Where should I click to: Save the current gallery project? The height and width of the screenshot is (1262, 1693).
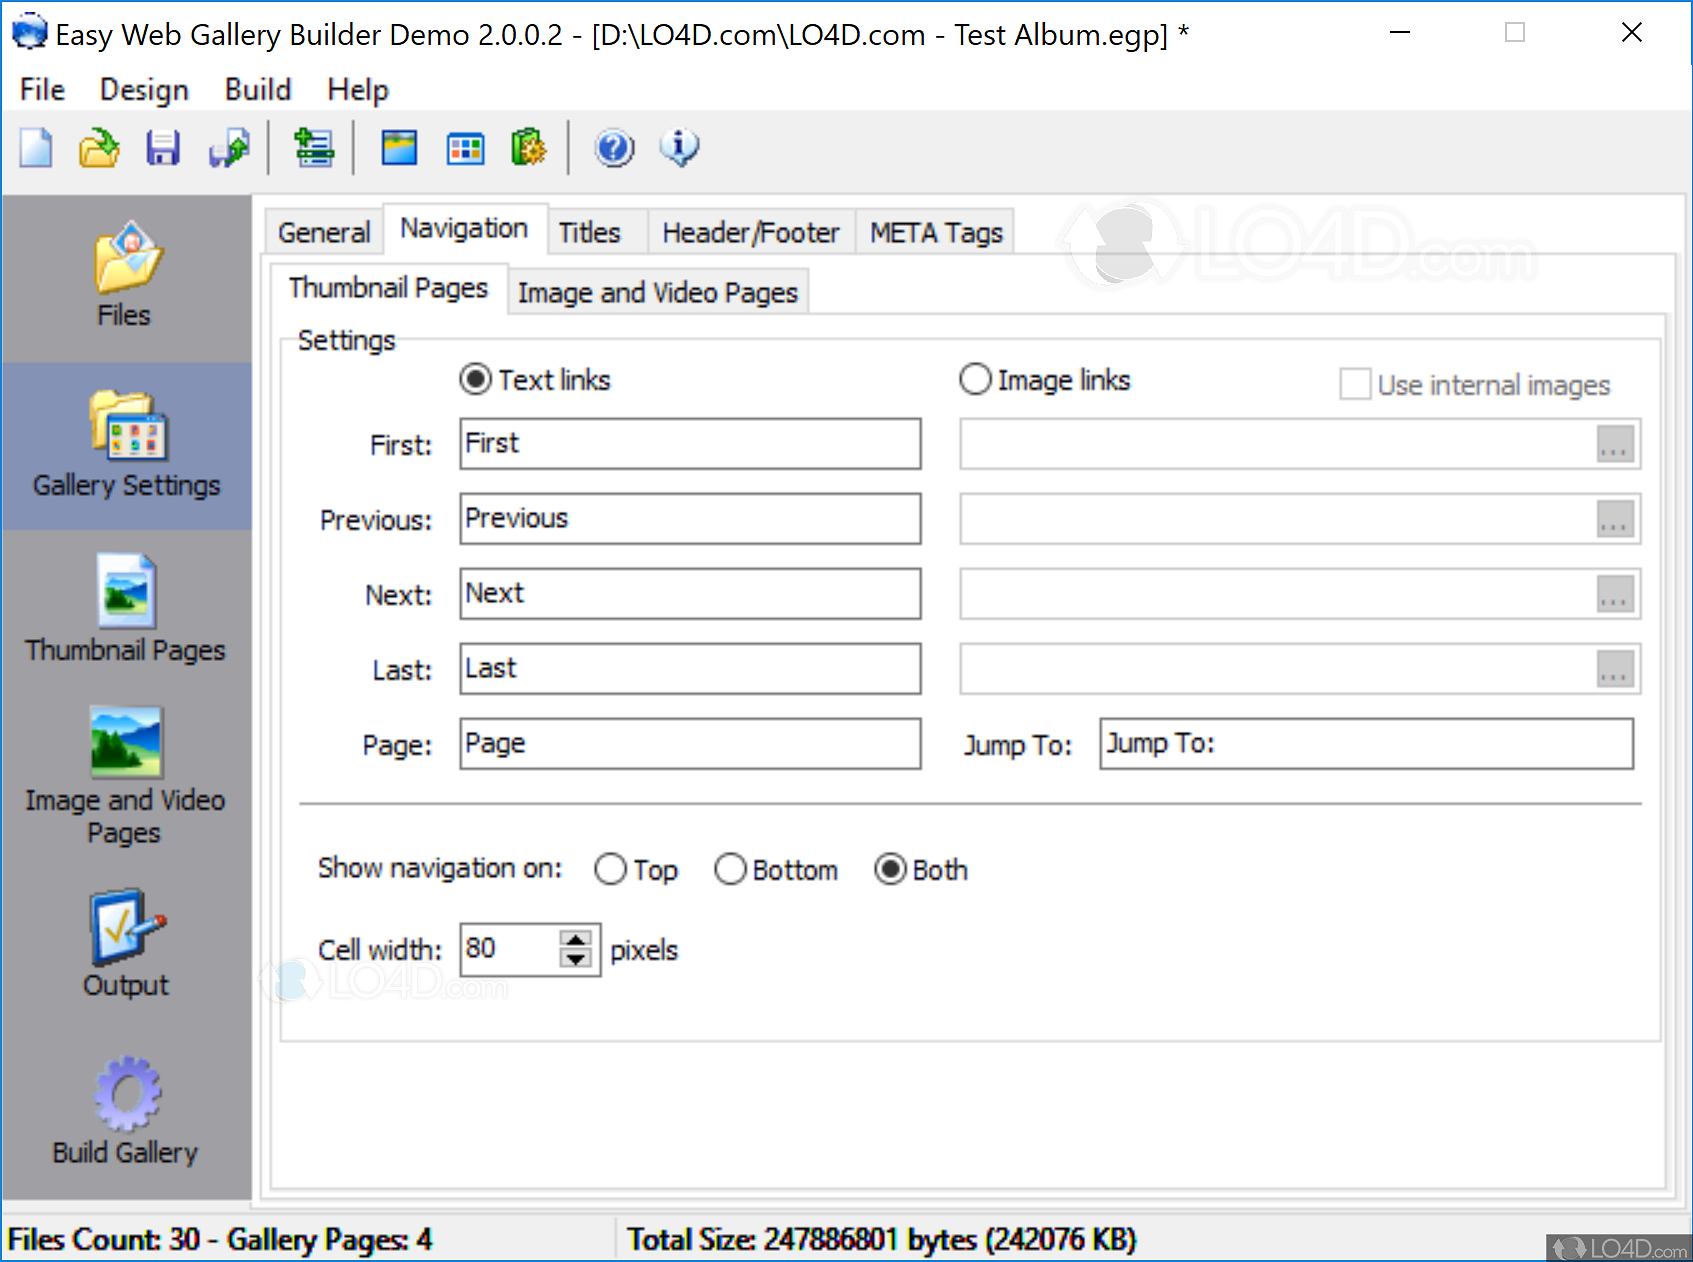click(x=163, y=148)
